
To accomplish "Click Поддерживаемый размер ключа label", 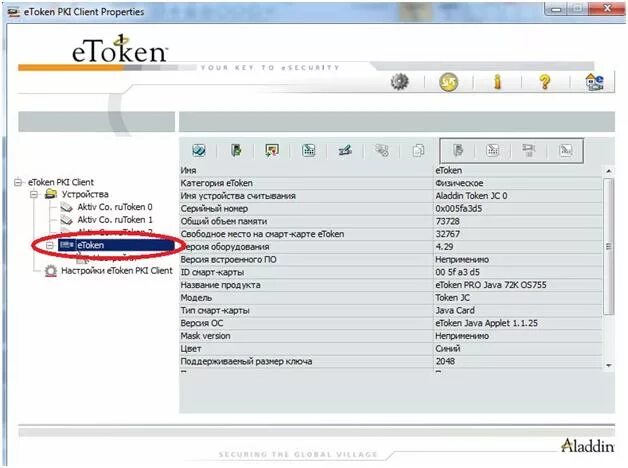I will pyautogui.click(x=246, y=362).
